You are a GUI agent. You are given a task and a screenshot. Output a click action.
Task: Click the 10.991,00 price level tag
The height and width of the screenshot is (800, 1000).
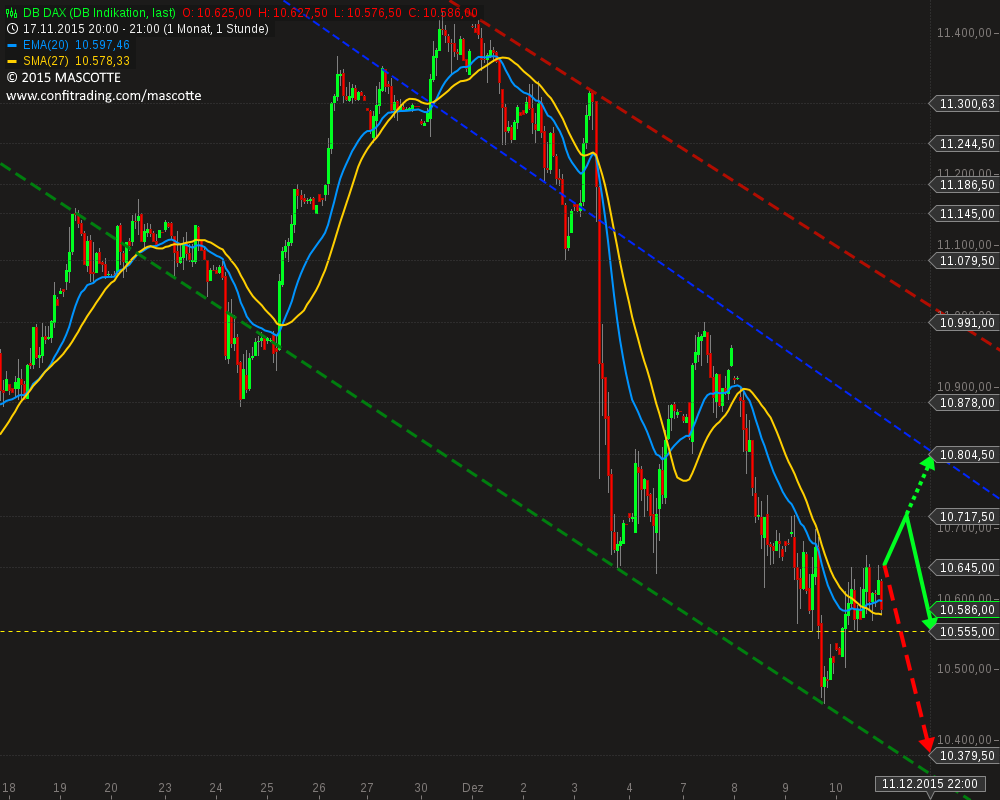coord(964,323)
